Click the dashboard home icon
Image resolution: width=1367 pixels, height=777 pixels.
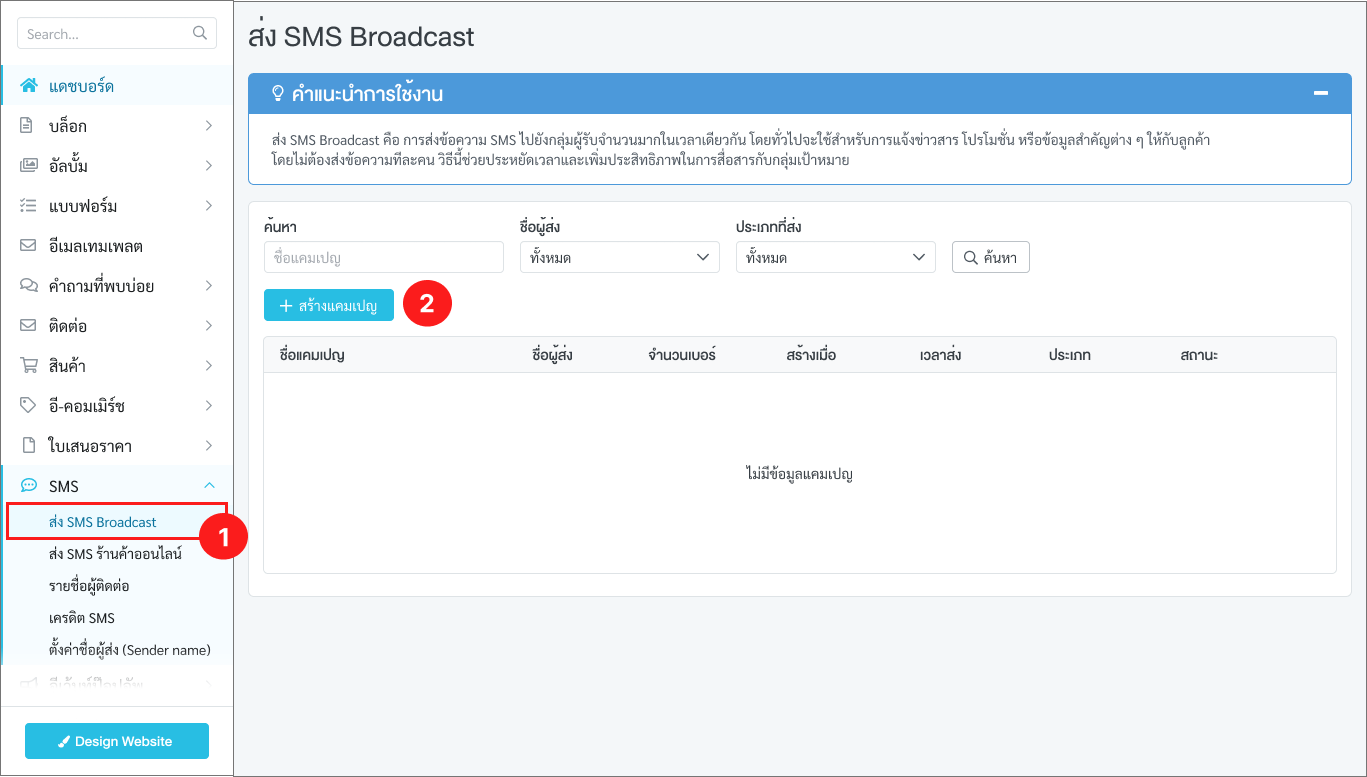coord(29,86)
